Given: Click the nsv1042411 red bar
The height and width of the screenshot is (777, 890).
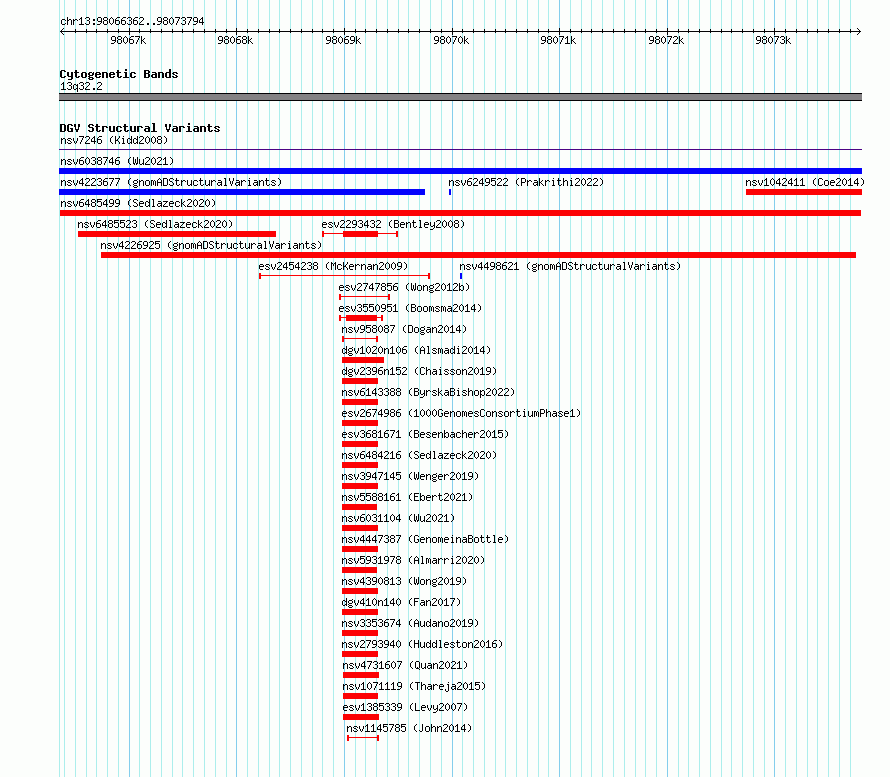Looking at the screenshot, I should 804,192.
